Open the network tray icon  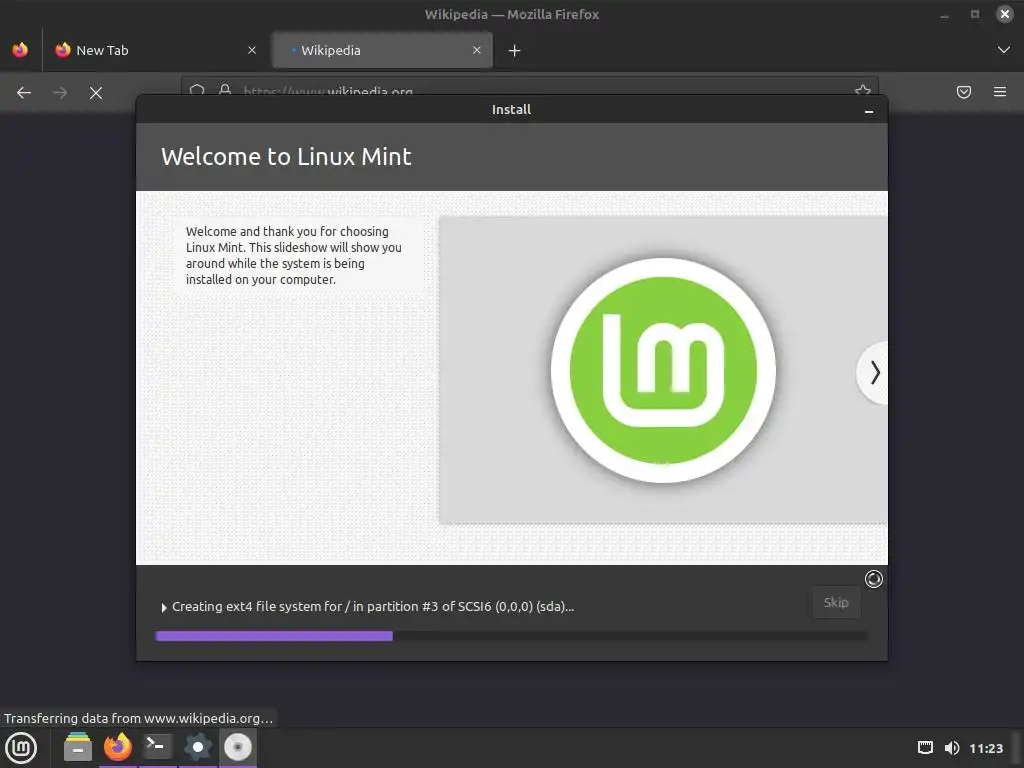point(925,748)
